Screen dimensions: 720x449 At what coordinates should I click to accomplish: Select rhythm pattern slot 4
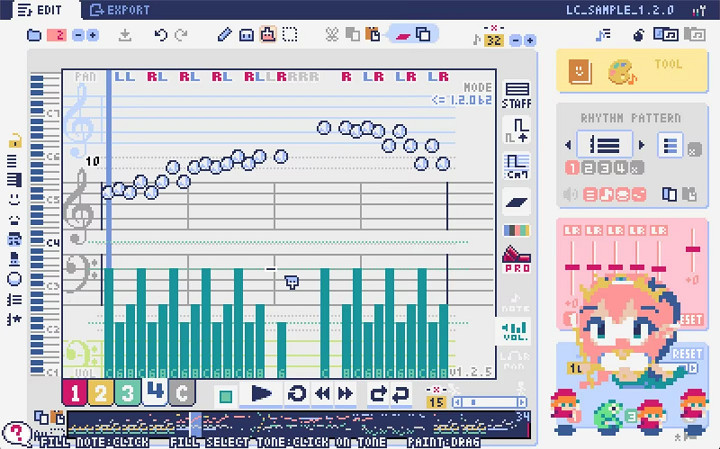(x=621, y=168)
